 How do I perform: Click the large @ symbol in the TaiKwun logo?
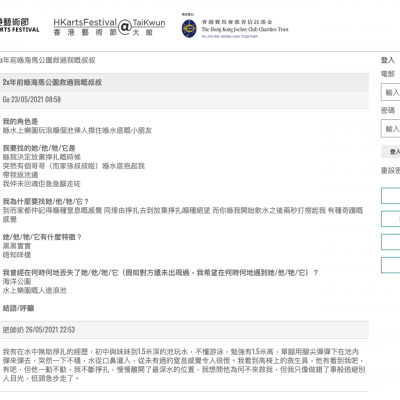tap(125, 27)
